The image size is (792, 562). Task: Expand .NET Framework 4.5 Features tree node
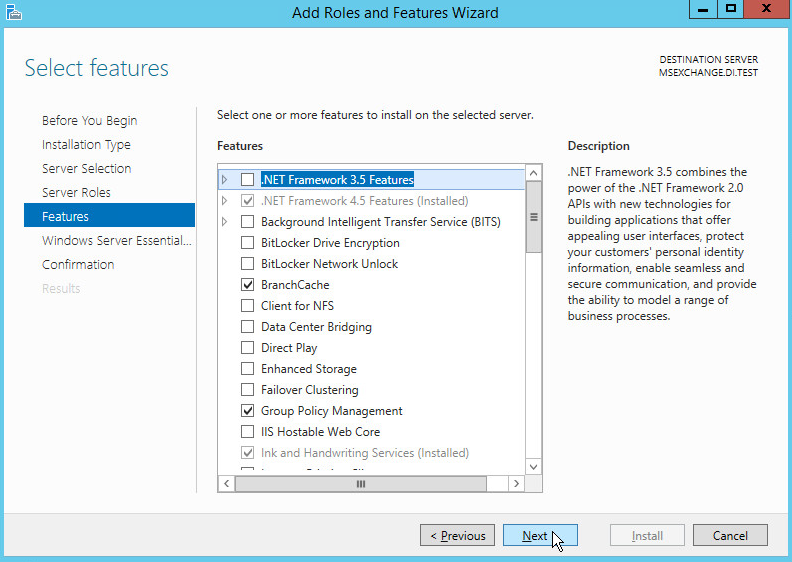tap(225, 201)
